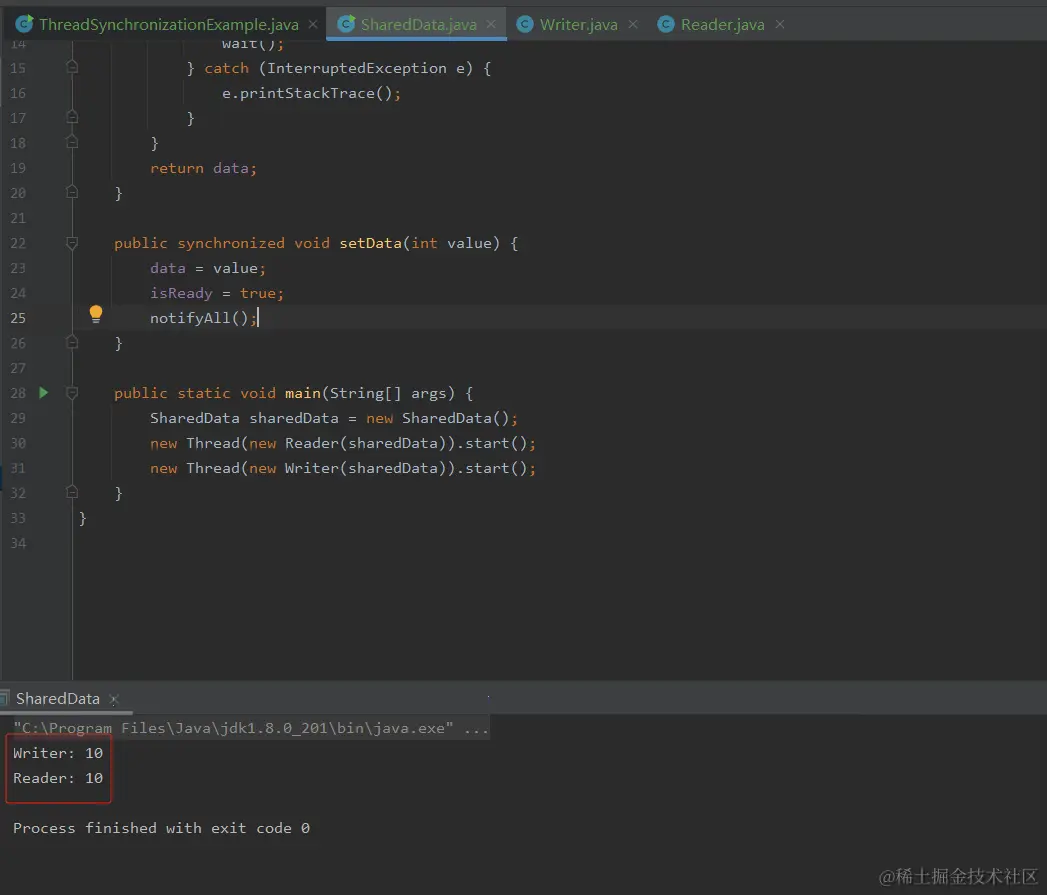Click e.printStackTrace() call
1047x895 pixels.
click(311, 93)
